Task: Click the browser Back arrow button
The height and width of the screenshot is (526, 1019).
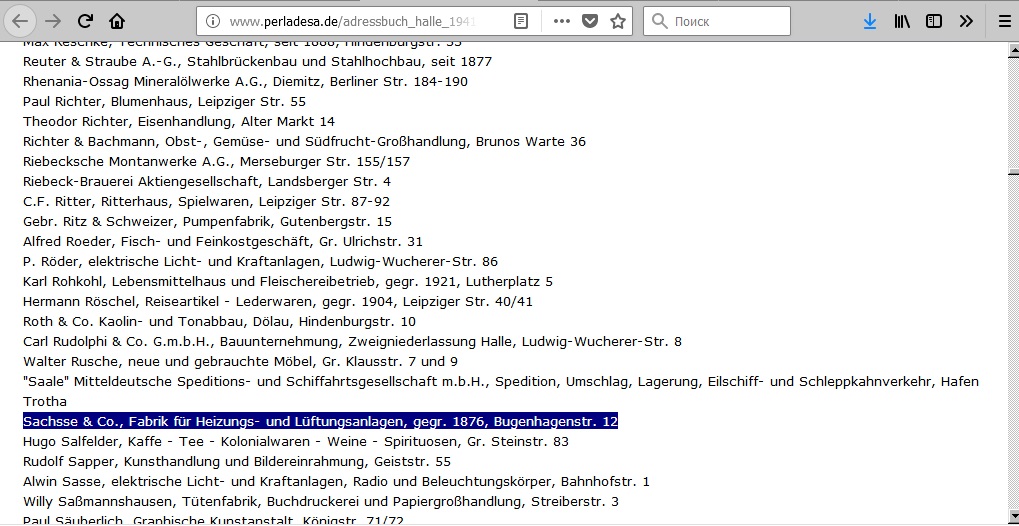Action: click(x=20, y=21)
